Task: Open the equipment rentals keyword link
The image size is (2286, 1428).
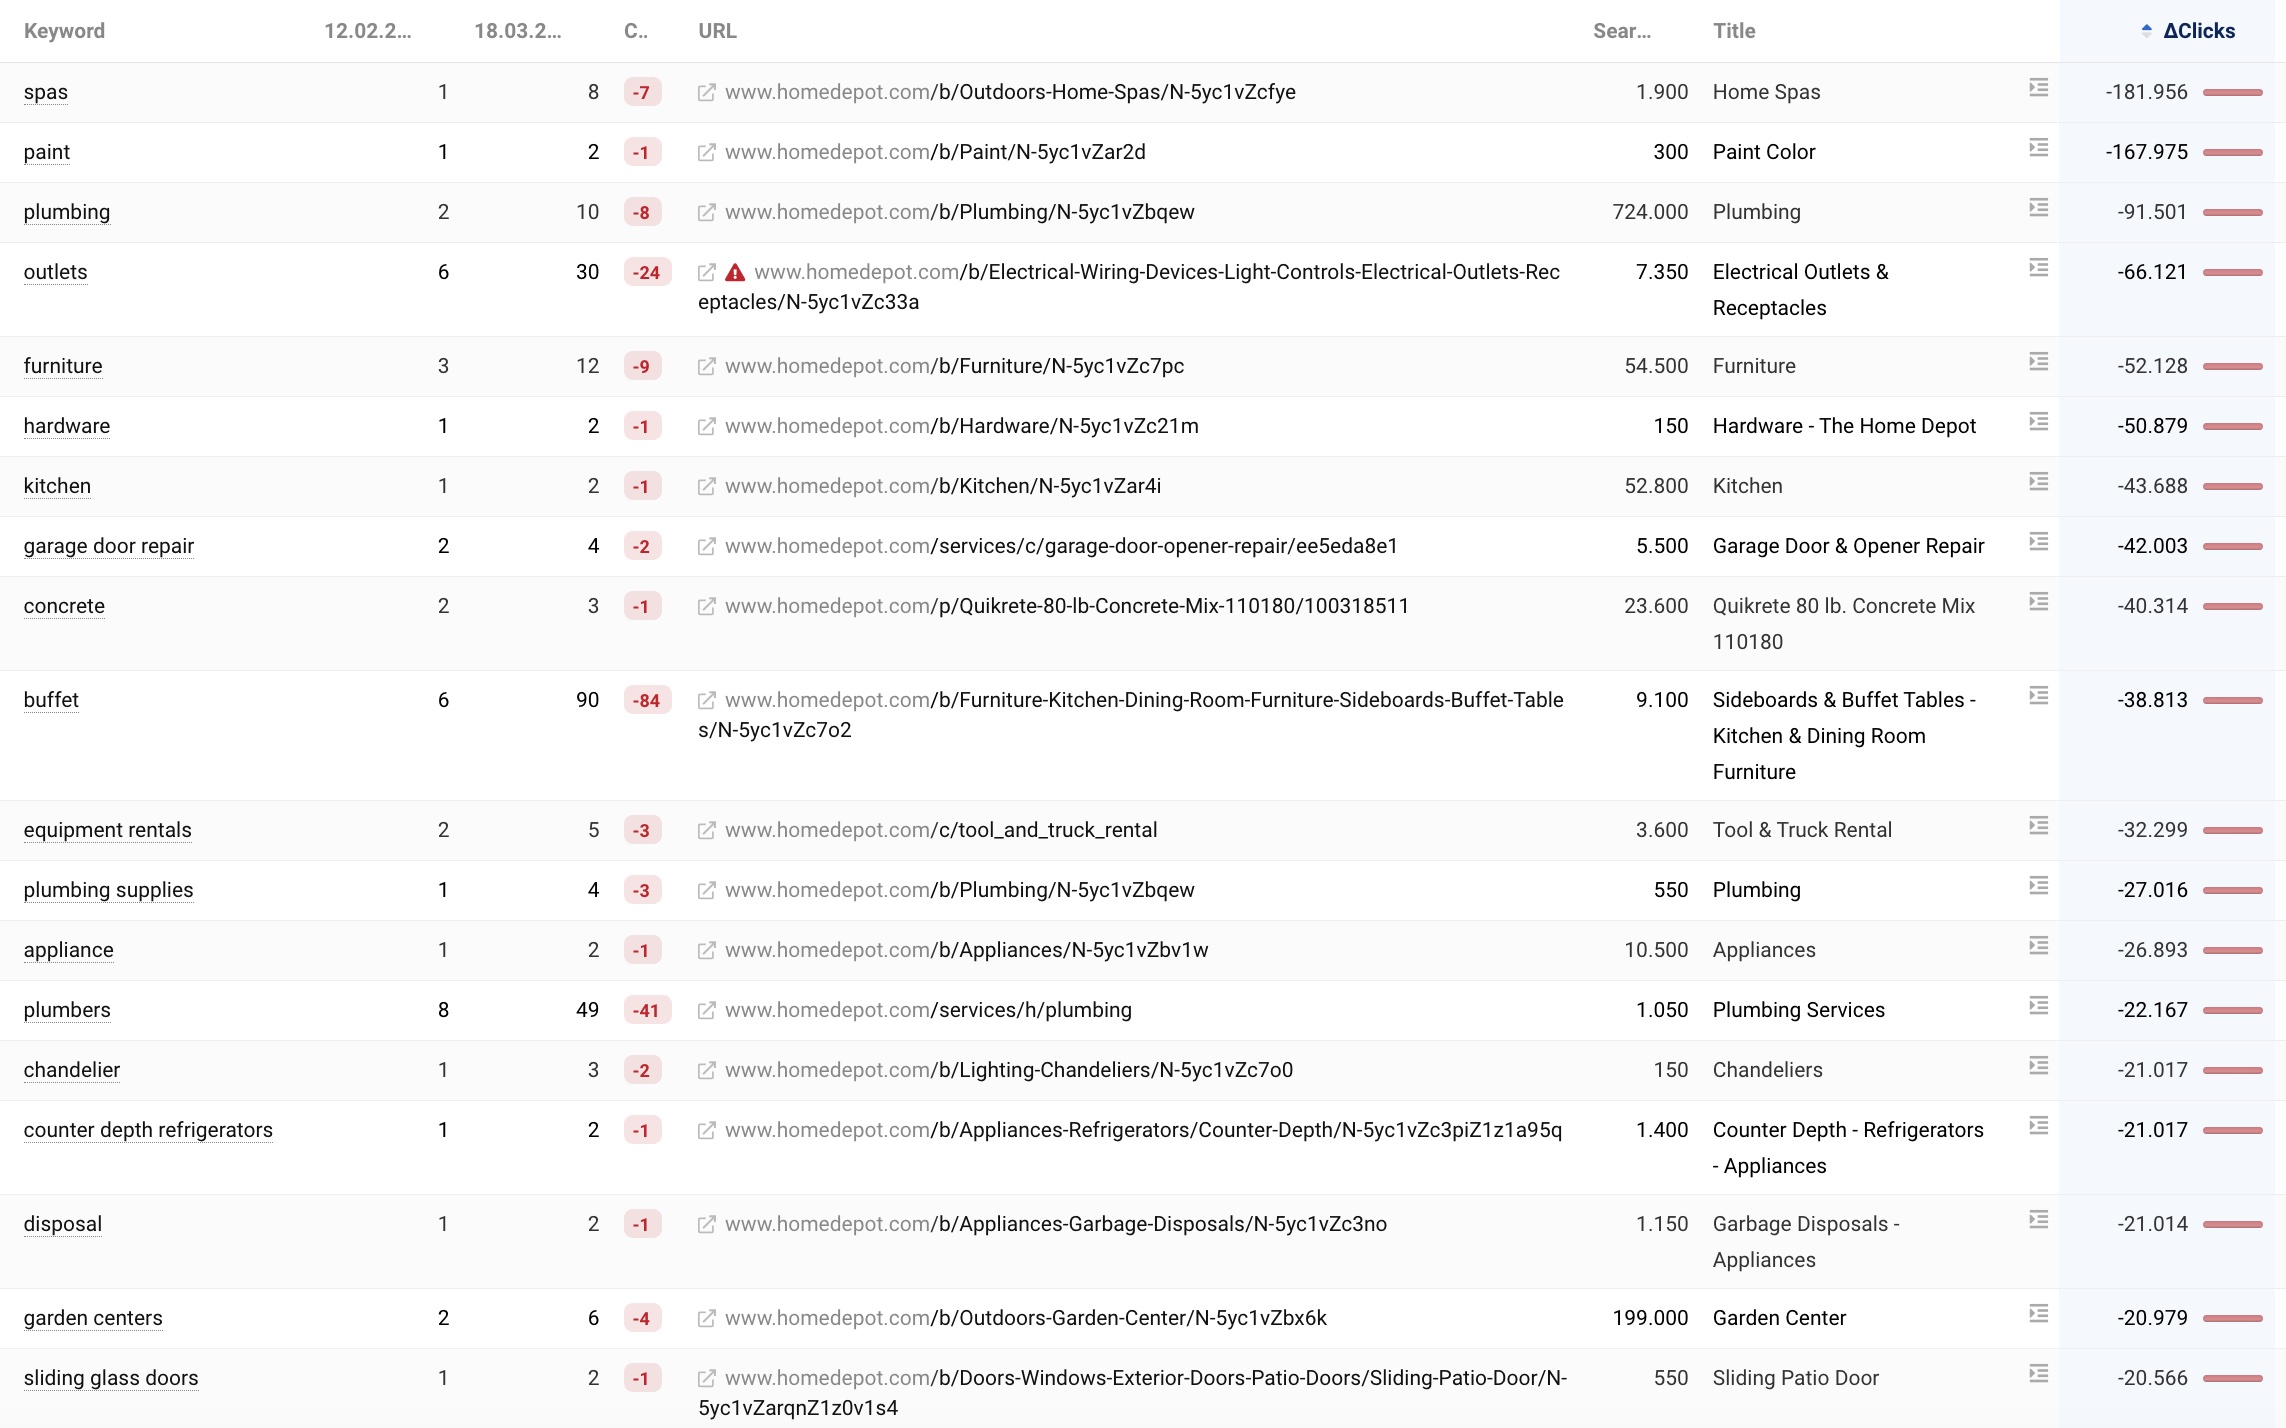Action: [x=107, y=830]
